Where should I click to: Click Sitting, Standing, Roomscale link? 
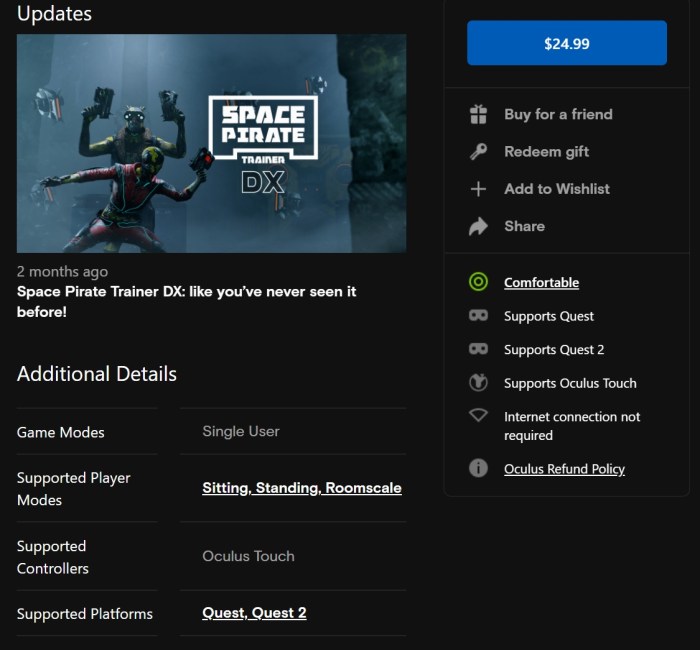(302, 488)
